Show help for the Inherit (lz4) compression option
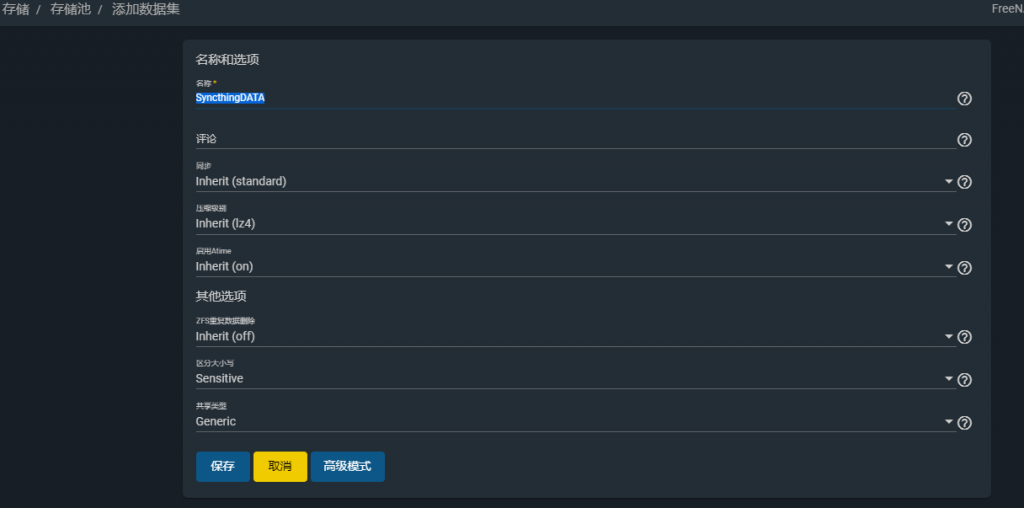This screenshot has width=1024, height=508. [x=964, y=225]
